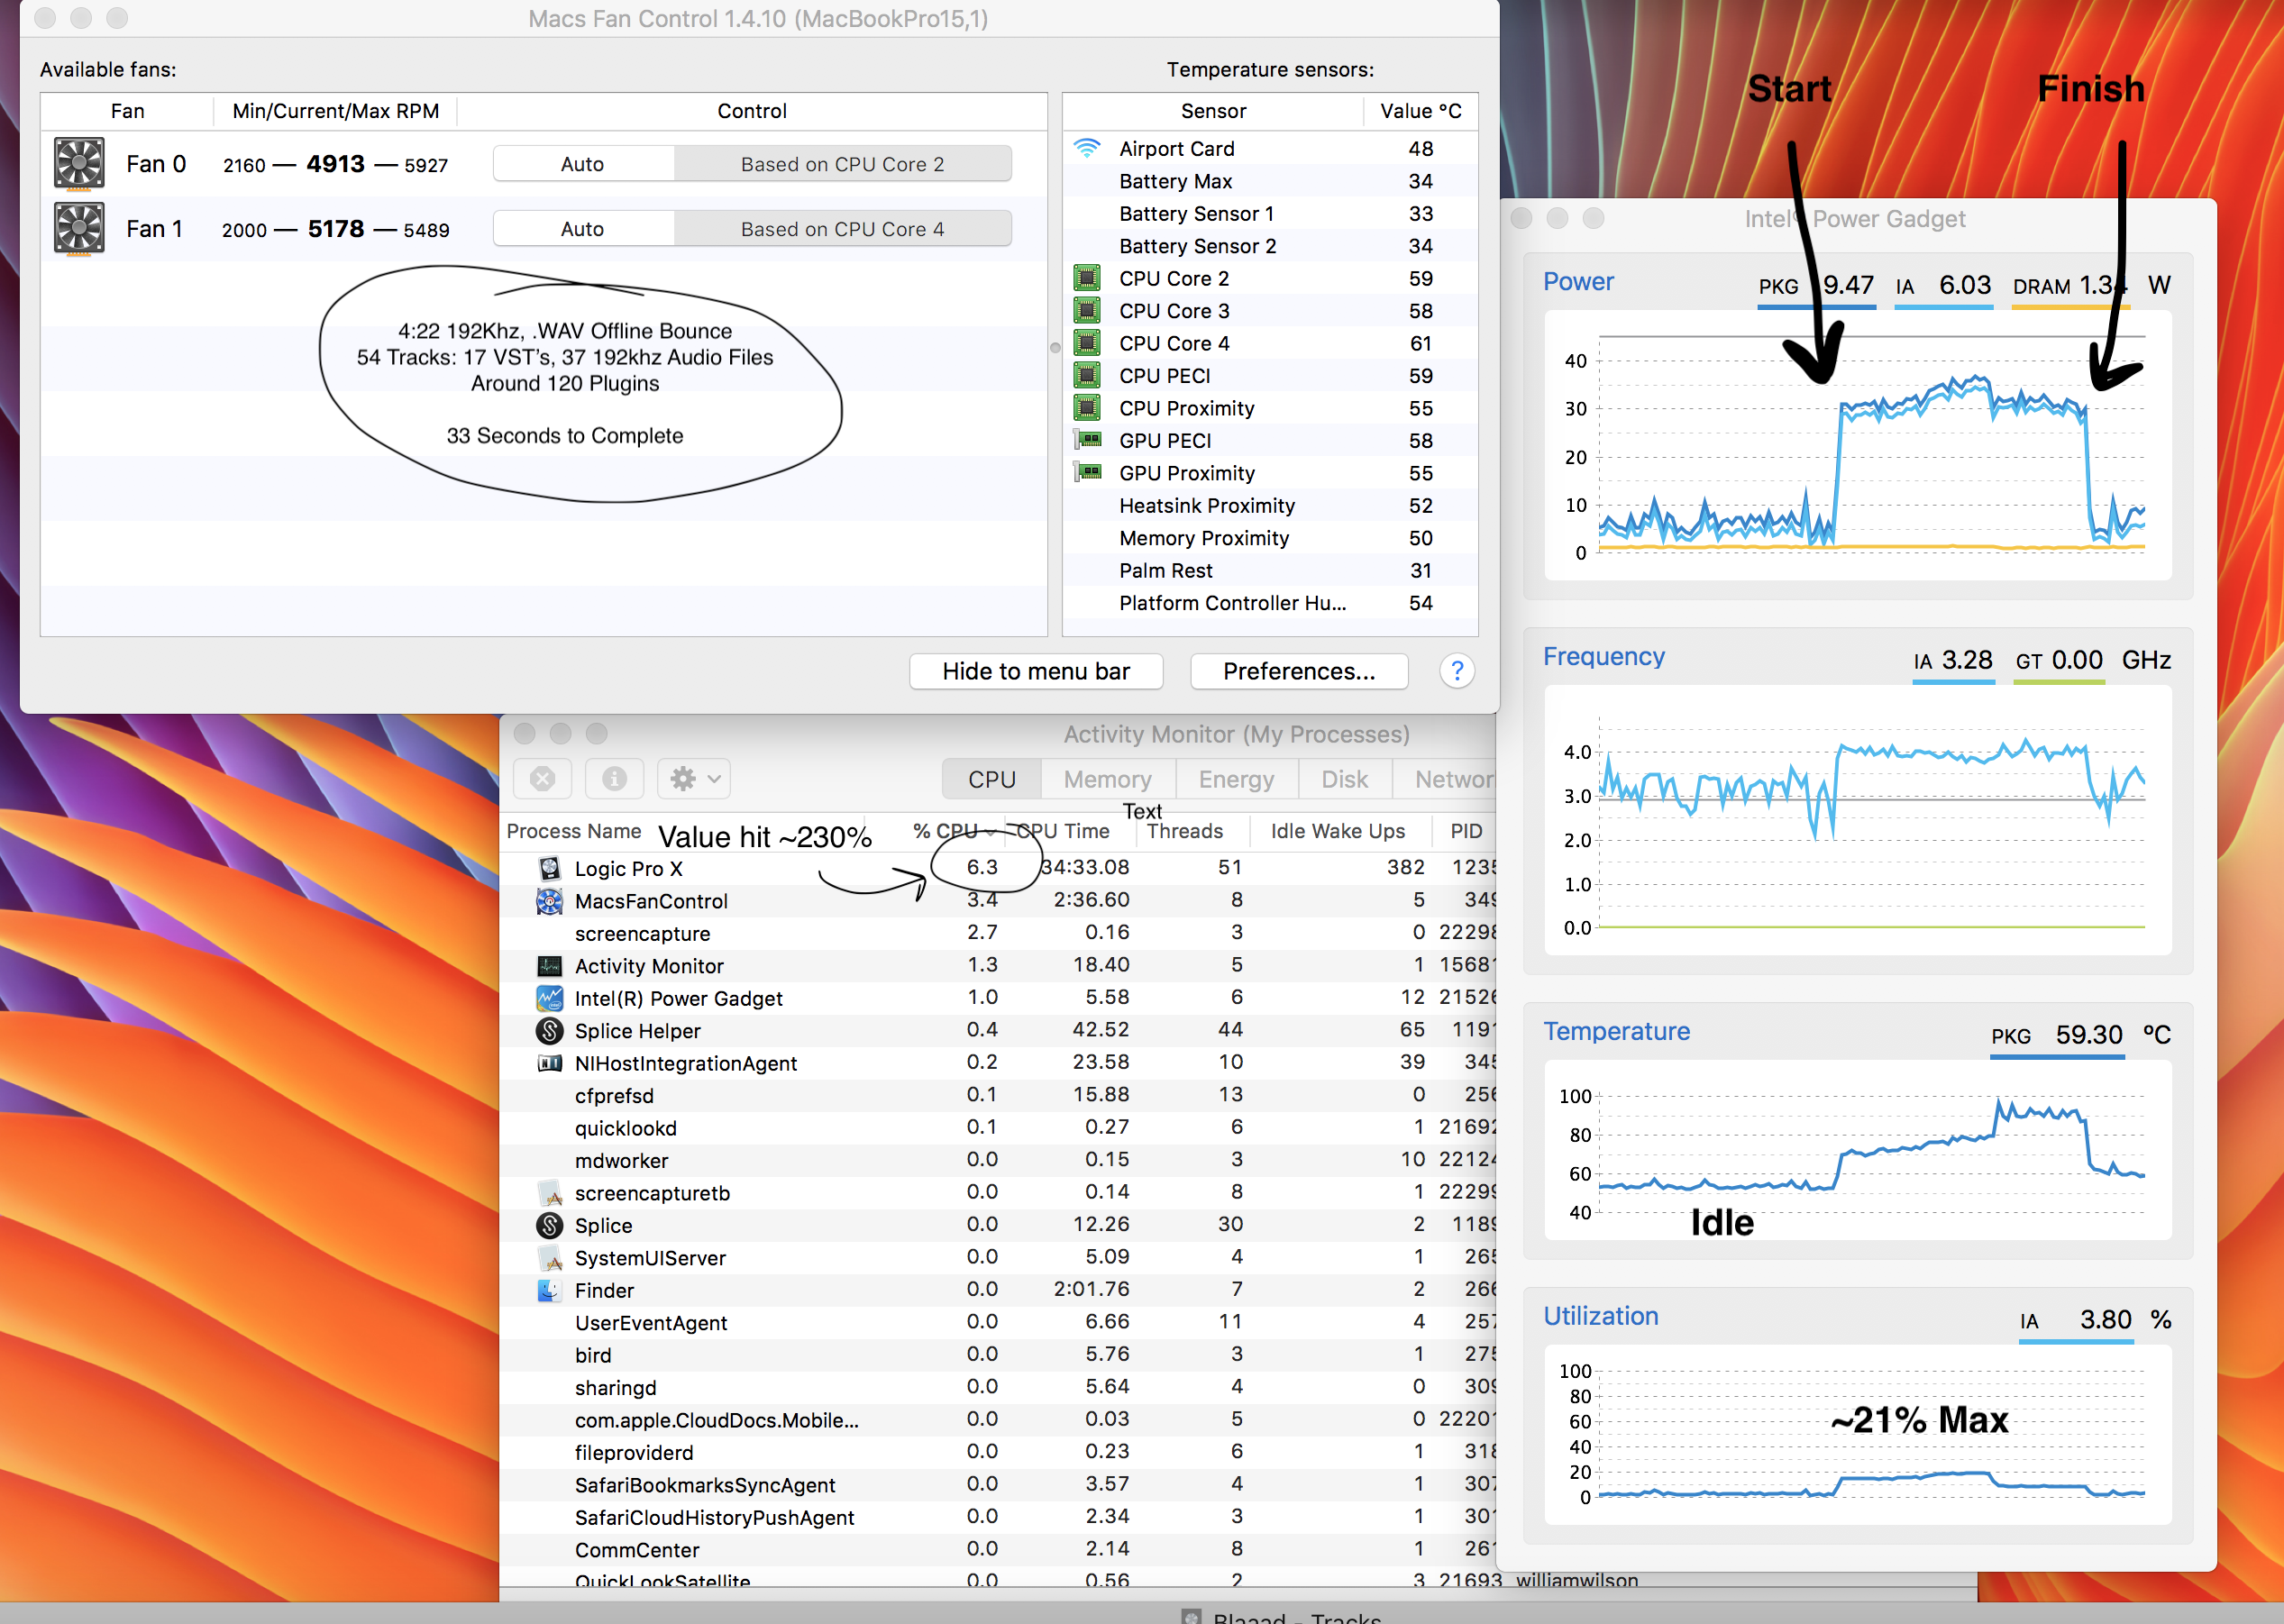2284x1624 pixels.
Task: Select the Battery Max sensor row
Action: click(x=1270, y=181)
